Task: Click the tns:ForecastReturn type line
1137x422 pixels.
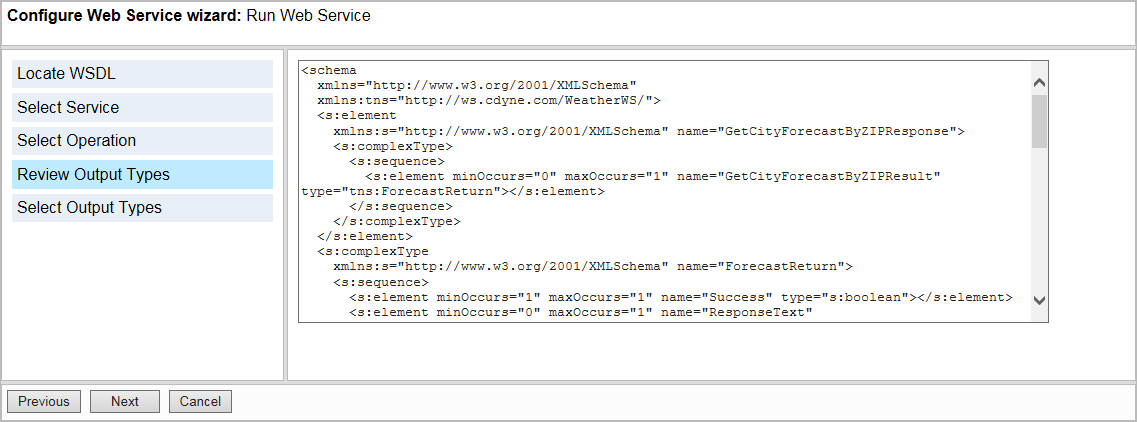Action: (452, 191)
